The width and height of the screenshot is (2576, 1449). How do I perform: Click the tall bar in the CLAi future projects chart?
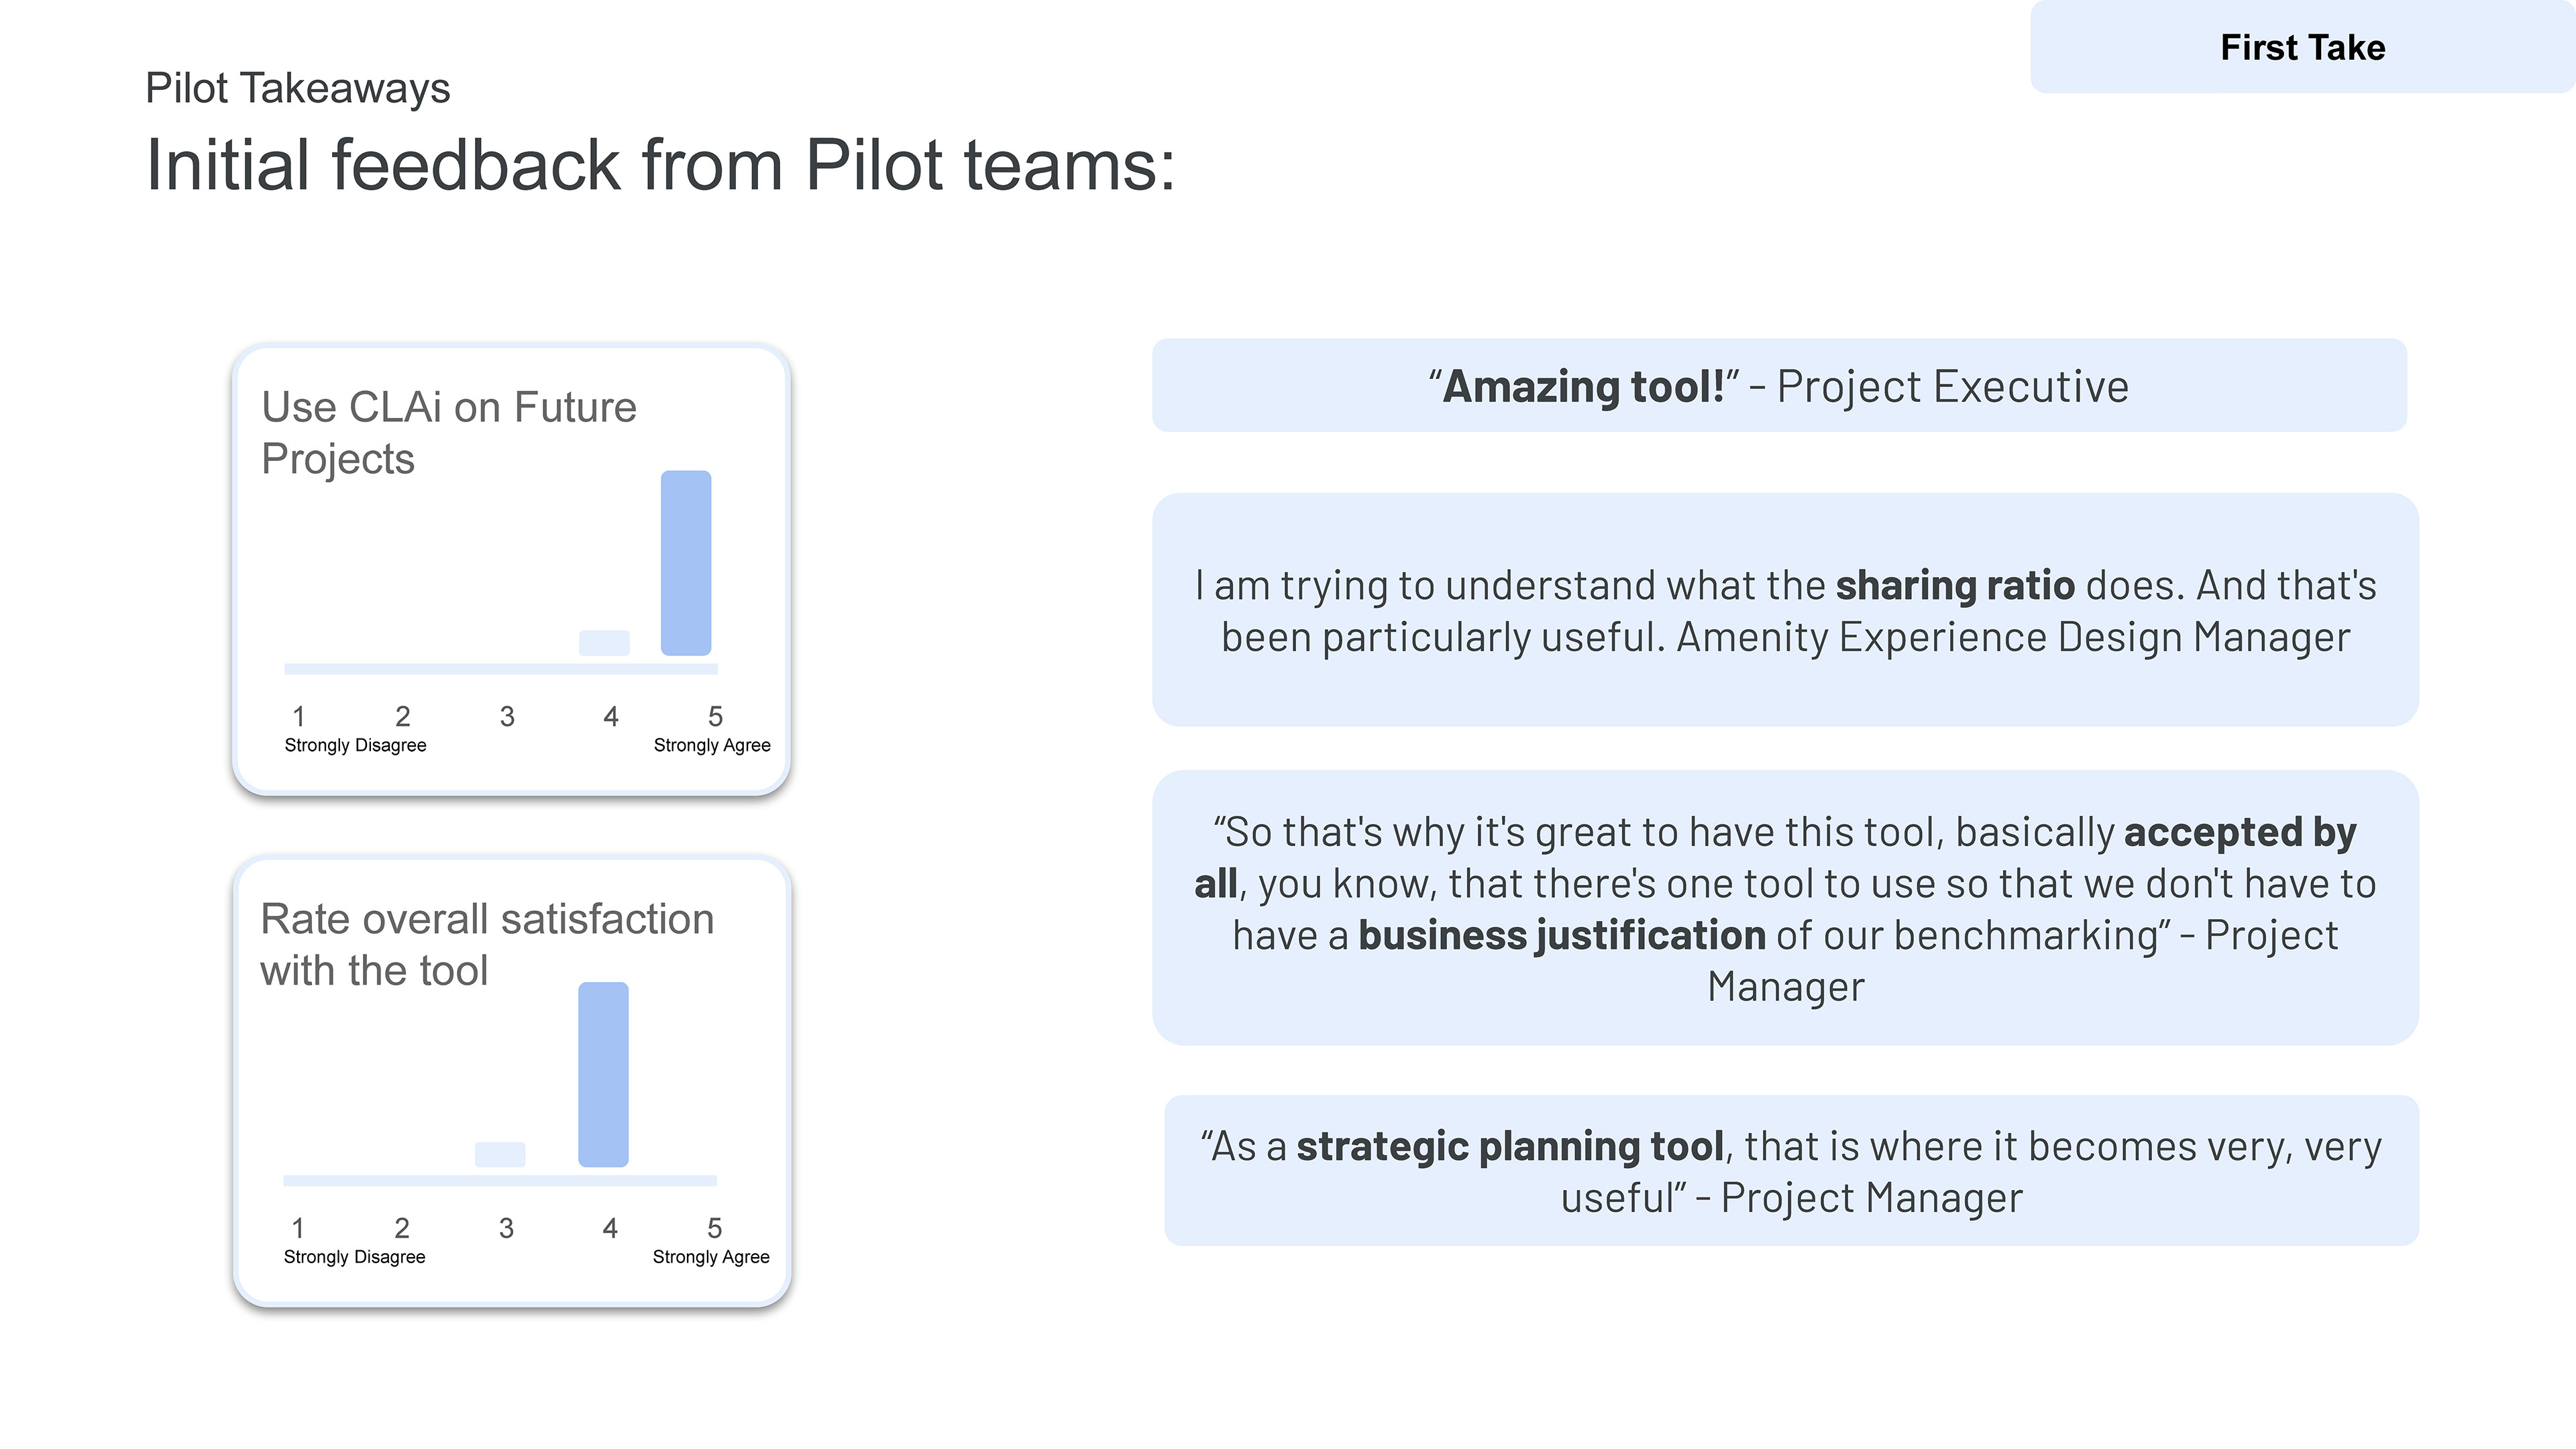point(686,563)
